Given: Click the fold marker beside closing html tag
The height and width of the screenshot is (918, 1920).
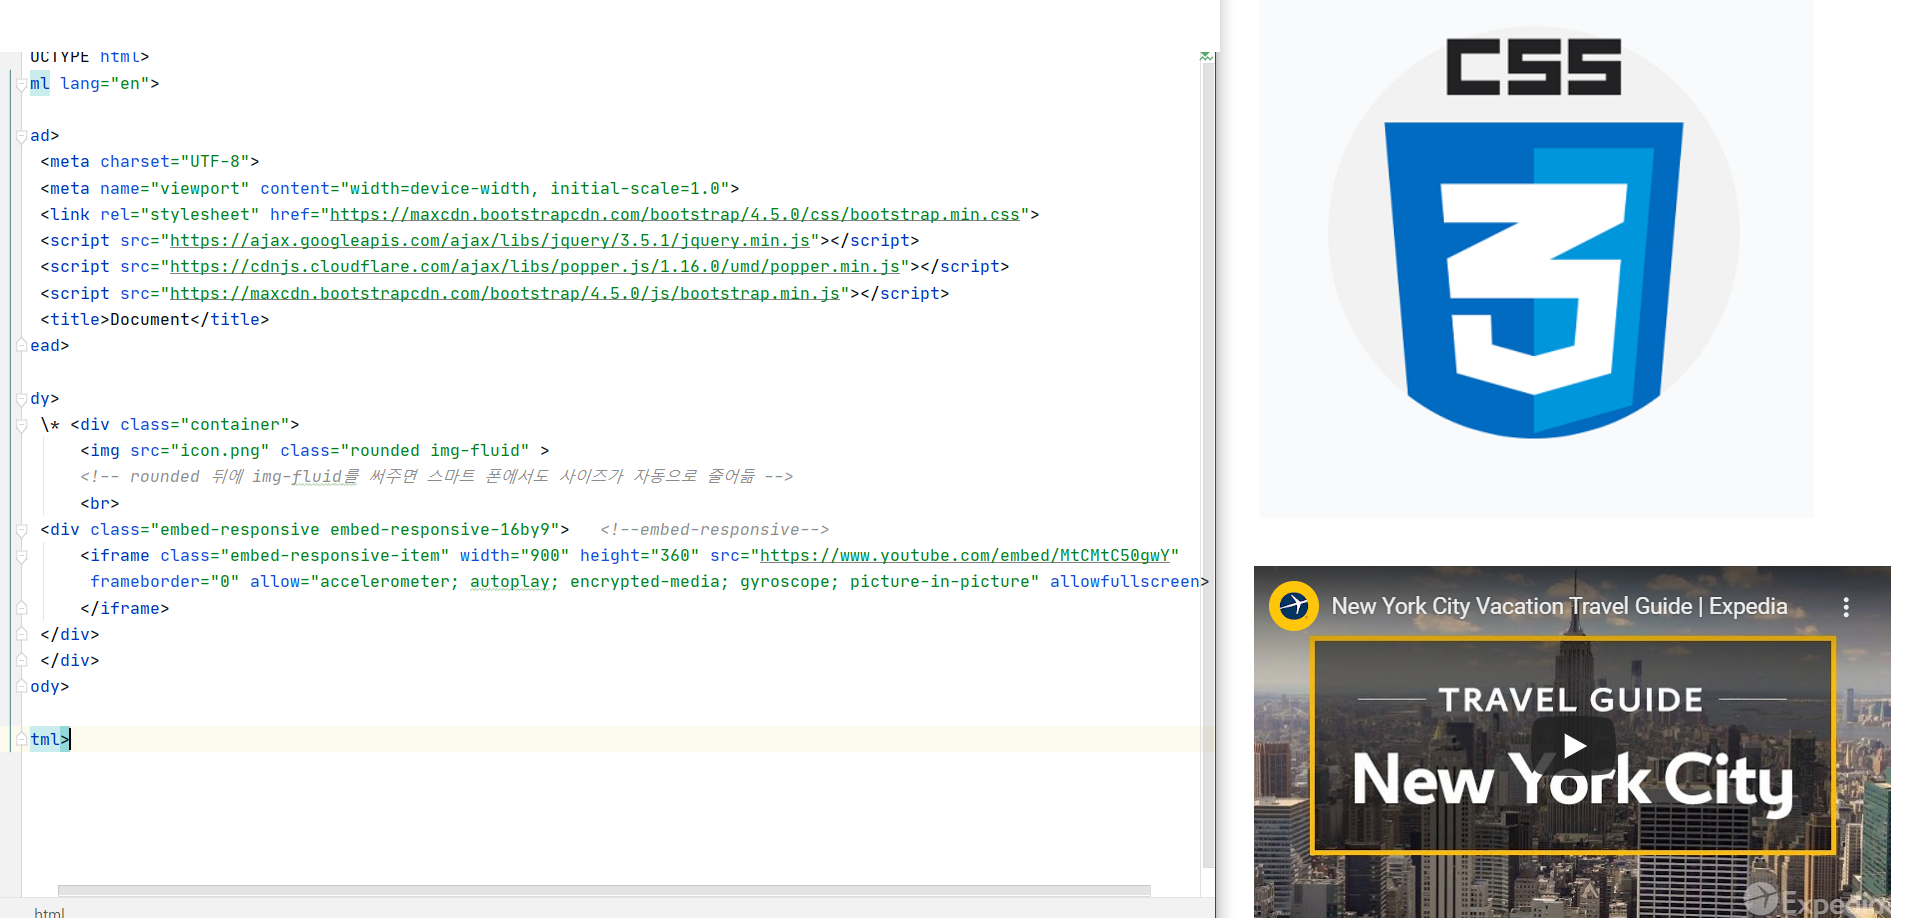Looking at the screenshot, I should pos(21,740).
